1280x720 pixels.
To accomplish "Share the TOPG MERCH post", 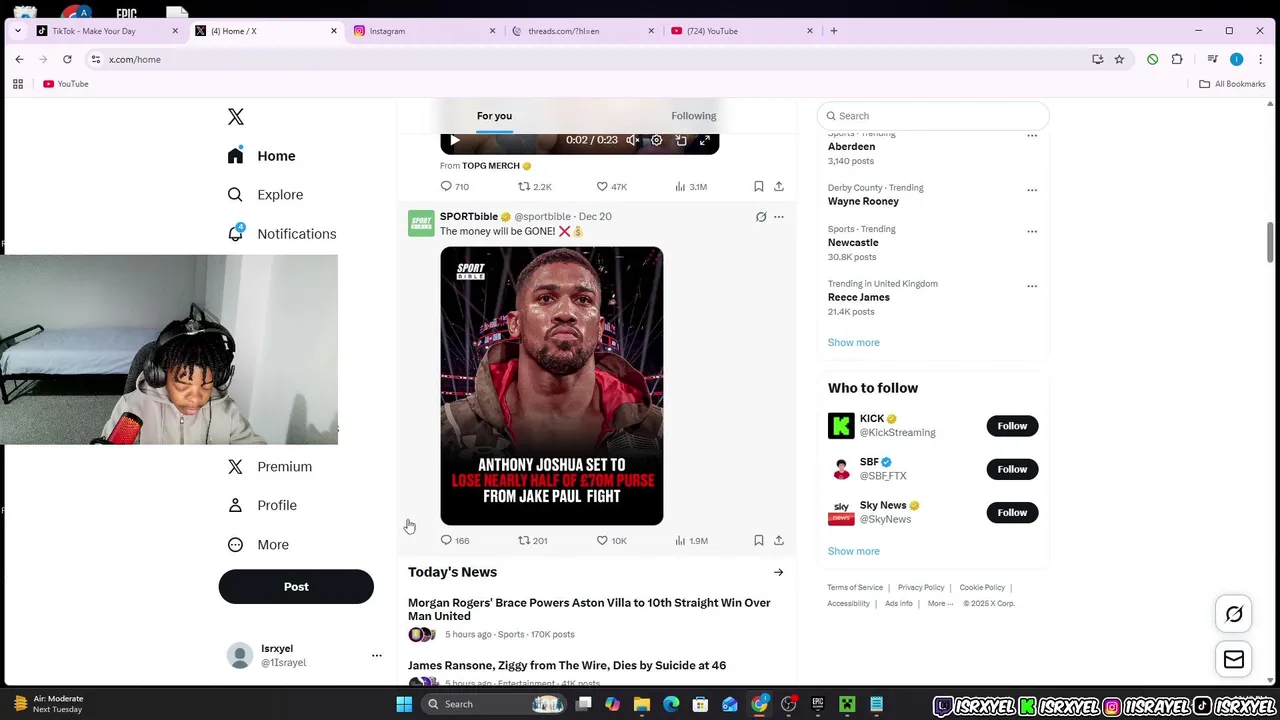I will (x=779, y=187).
